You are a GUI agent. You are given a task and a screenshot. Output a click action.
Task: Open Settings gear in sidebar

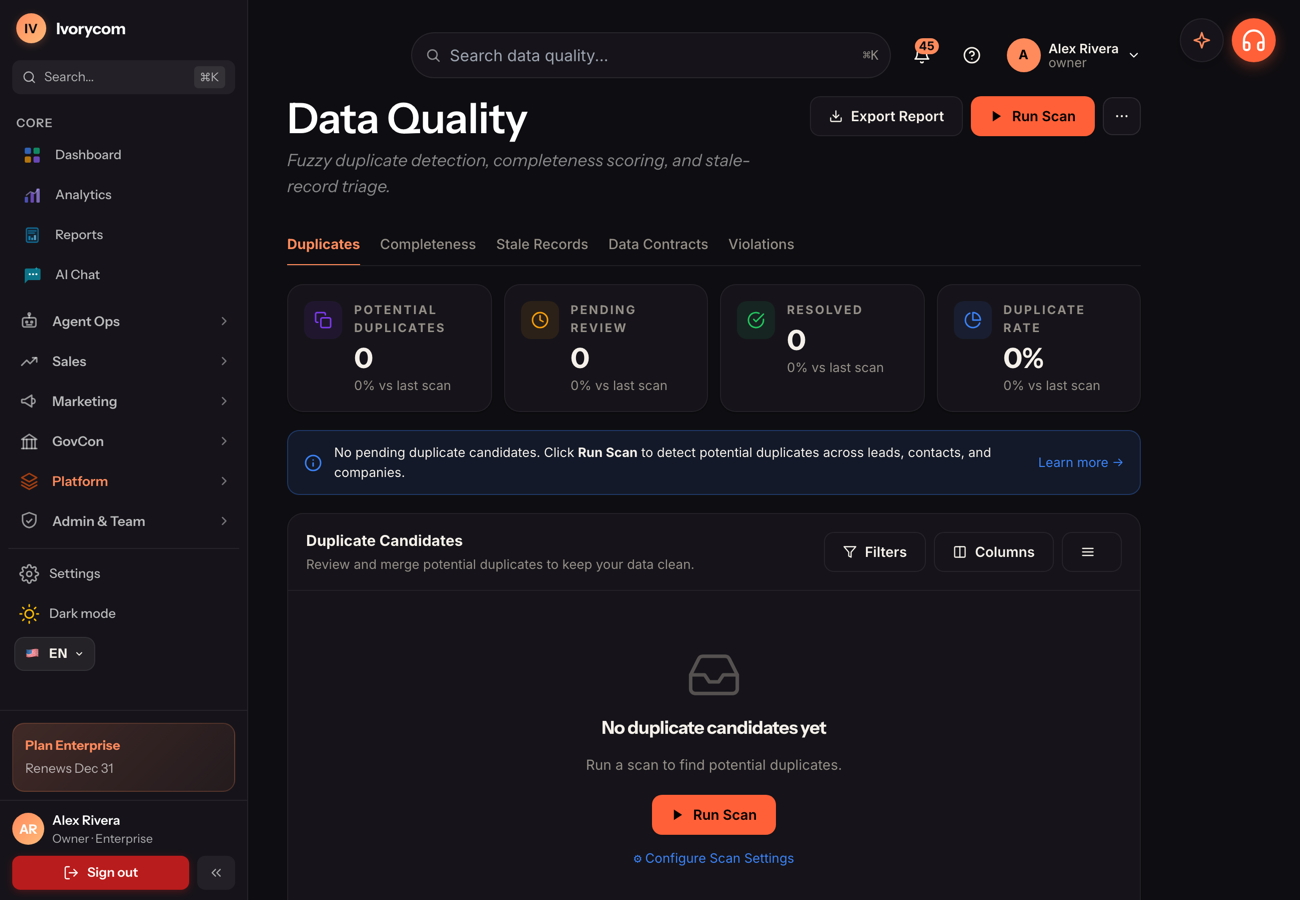(29, 574)
